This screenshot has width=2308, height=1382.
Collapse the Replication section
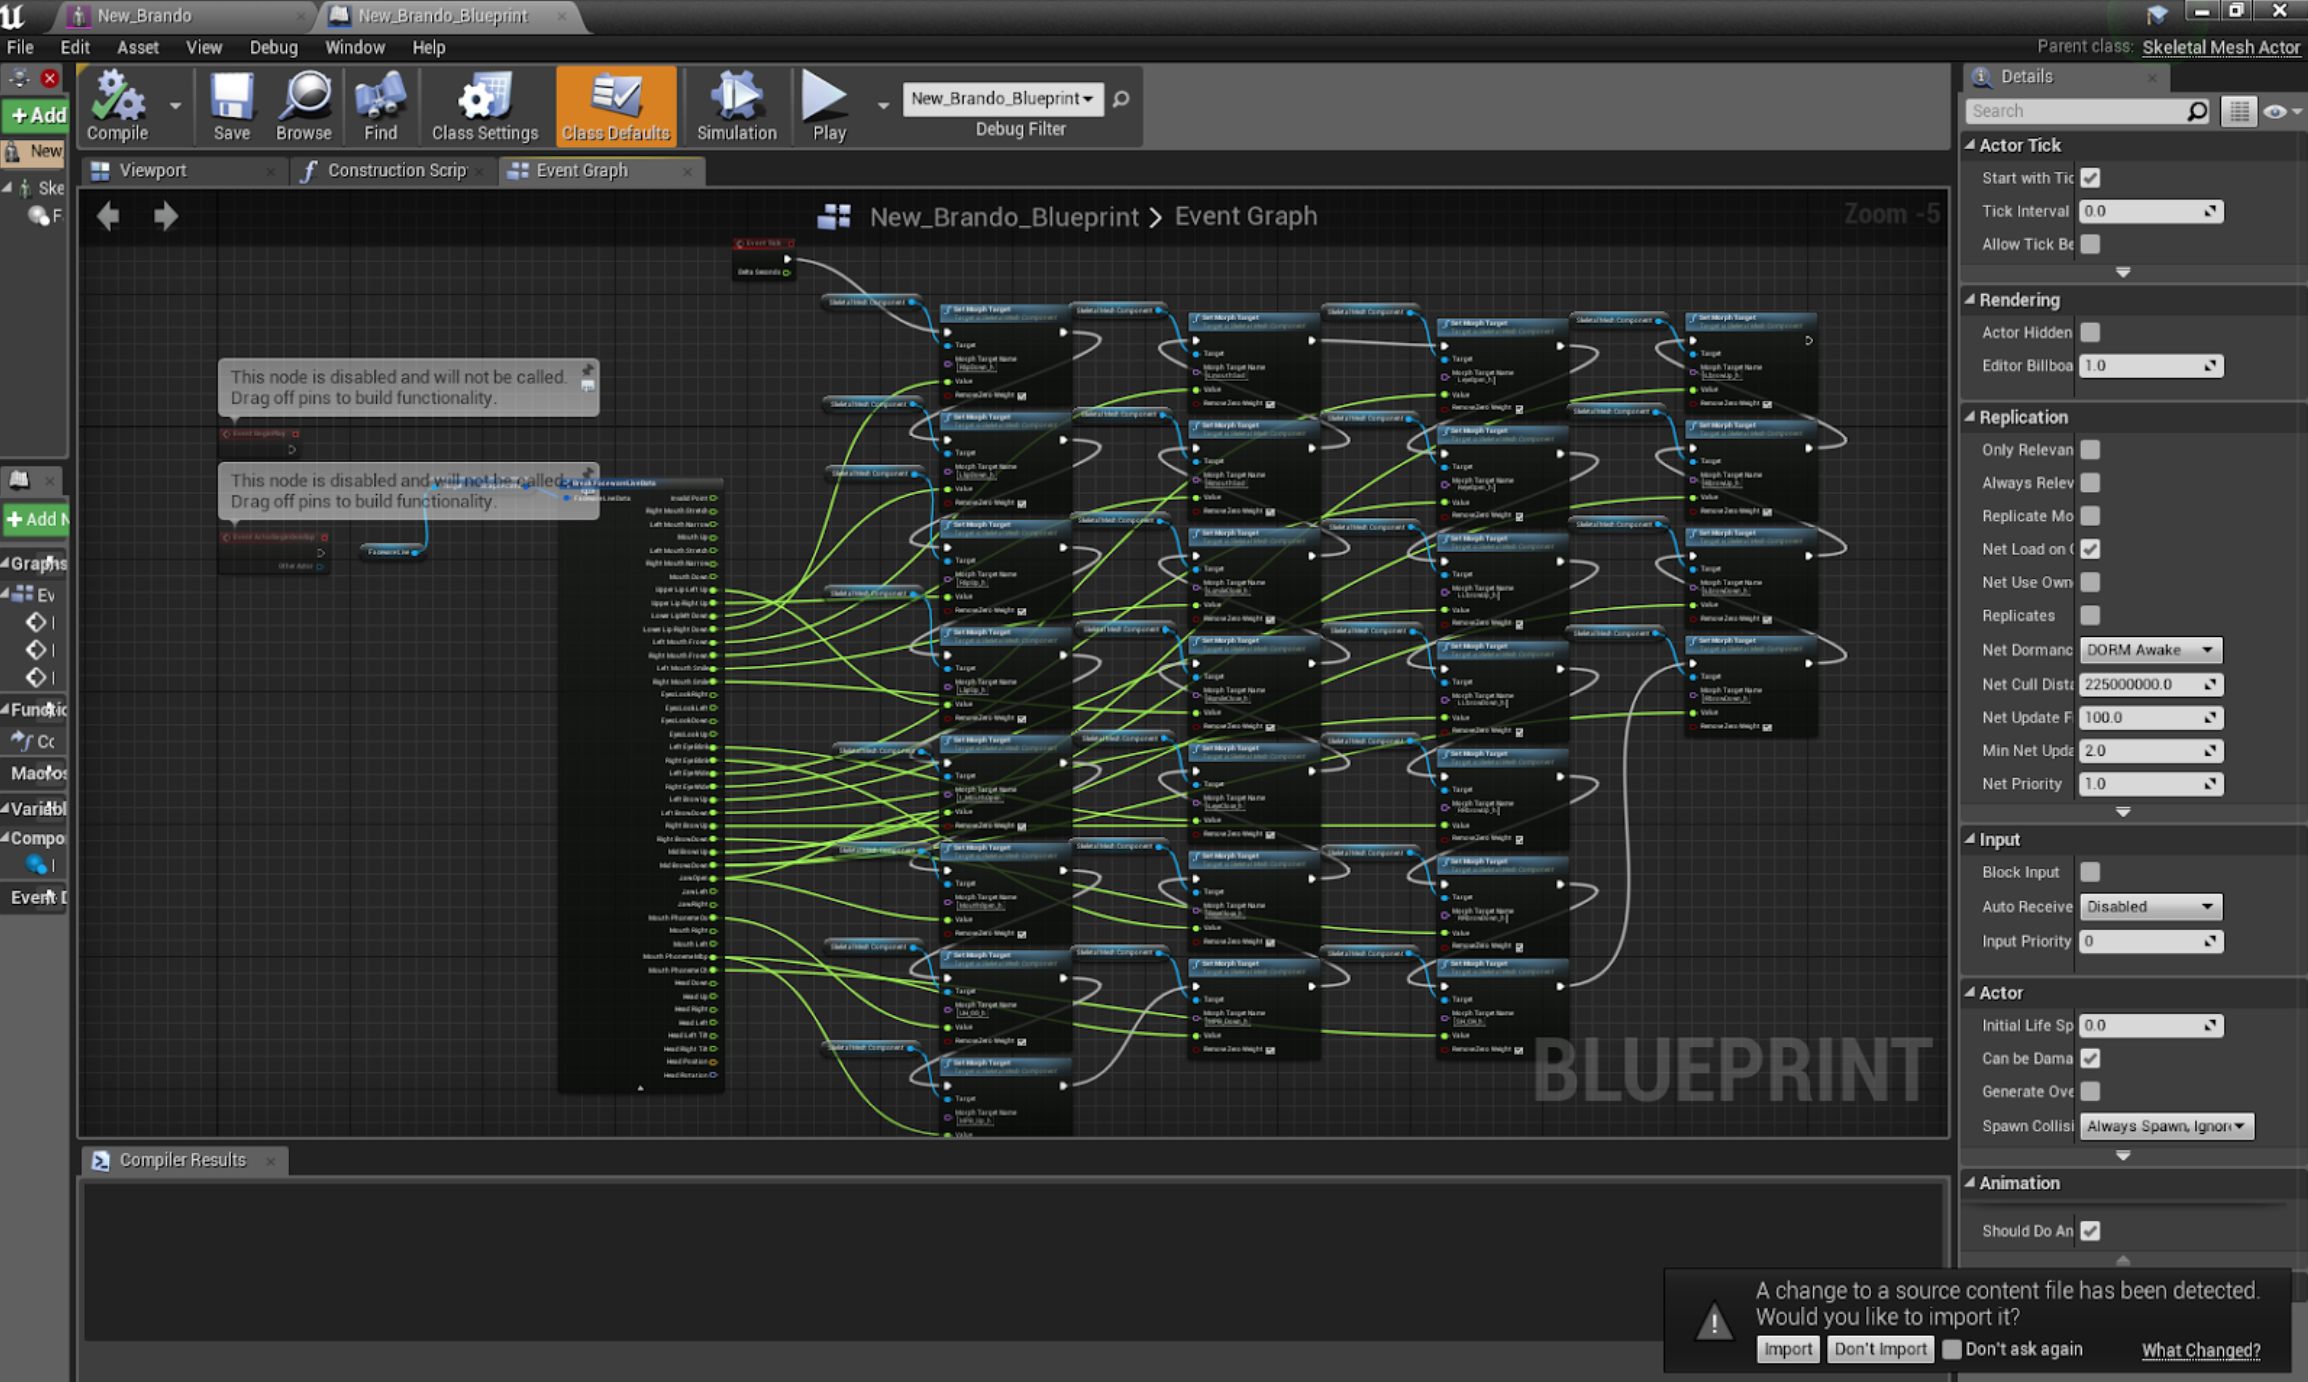pyautogui.click(x=1971, y=417)
